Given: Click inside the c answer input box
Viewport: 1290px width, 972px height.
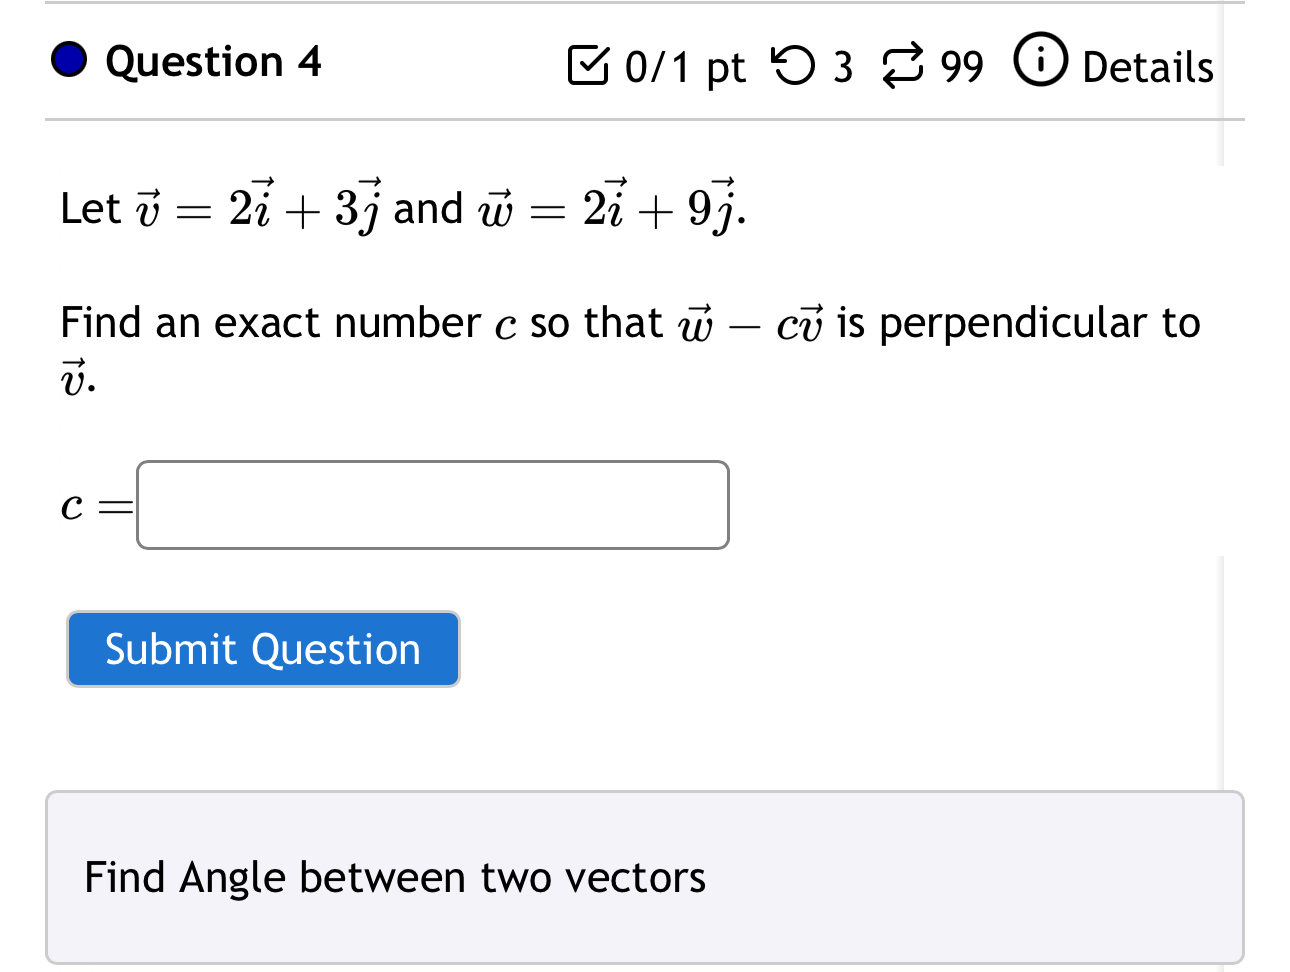Looking at the screenshot, I should point(432,505).
